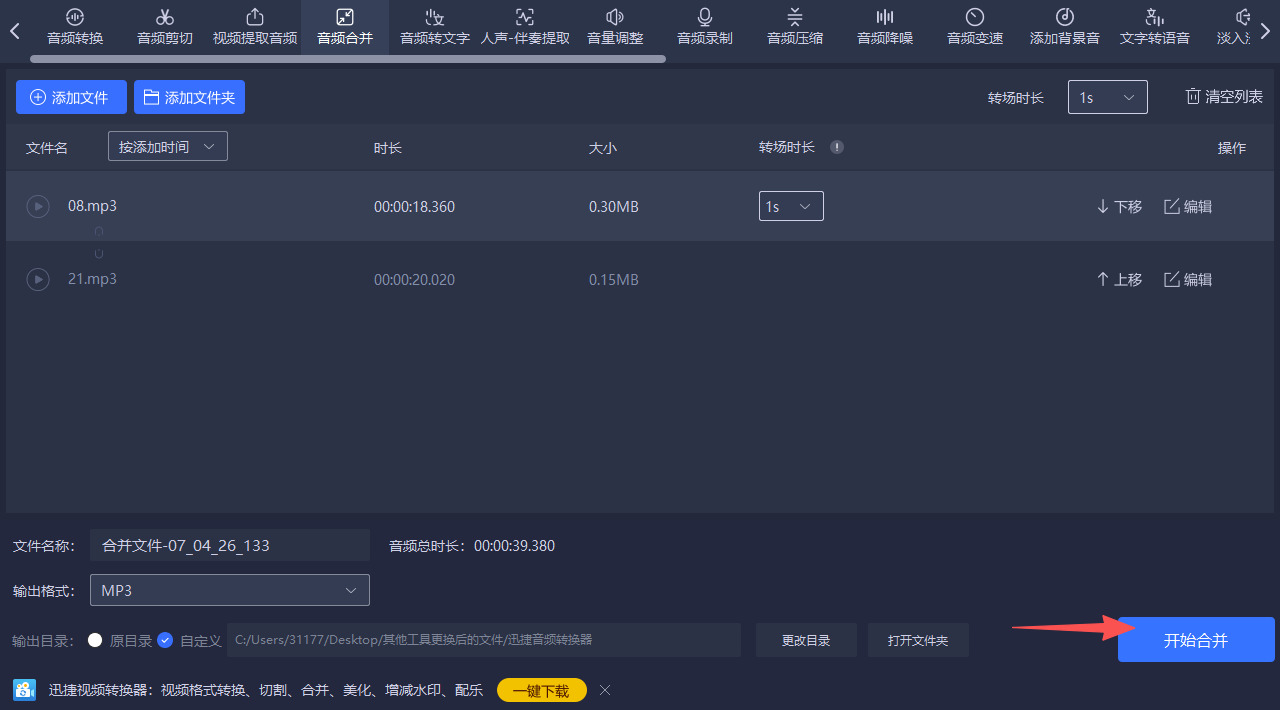
Task: Move 08.mp3 down with 下移
Action: [1119, 207]
